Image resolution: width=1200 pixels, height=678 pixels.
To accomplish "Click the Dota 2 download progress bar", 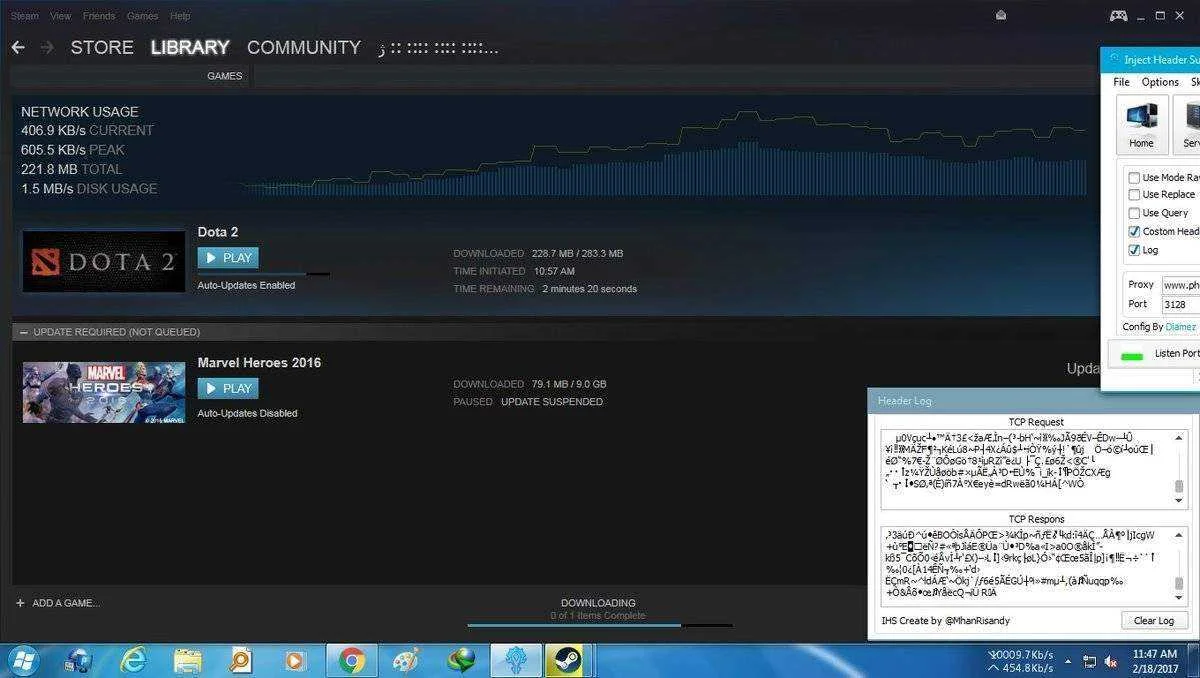I will [x=264, y=273].
